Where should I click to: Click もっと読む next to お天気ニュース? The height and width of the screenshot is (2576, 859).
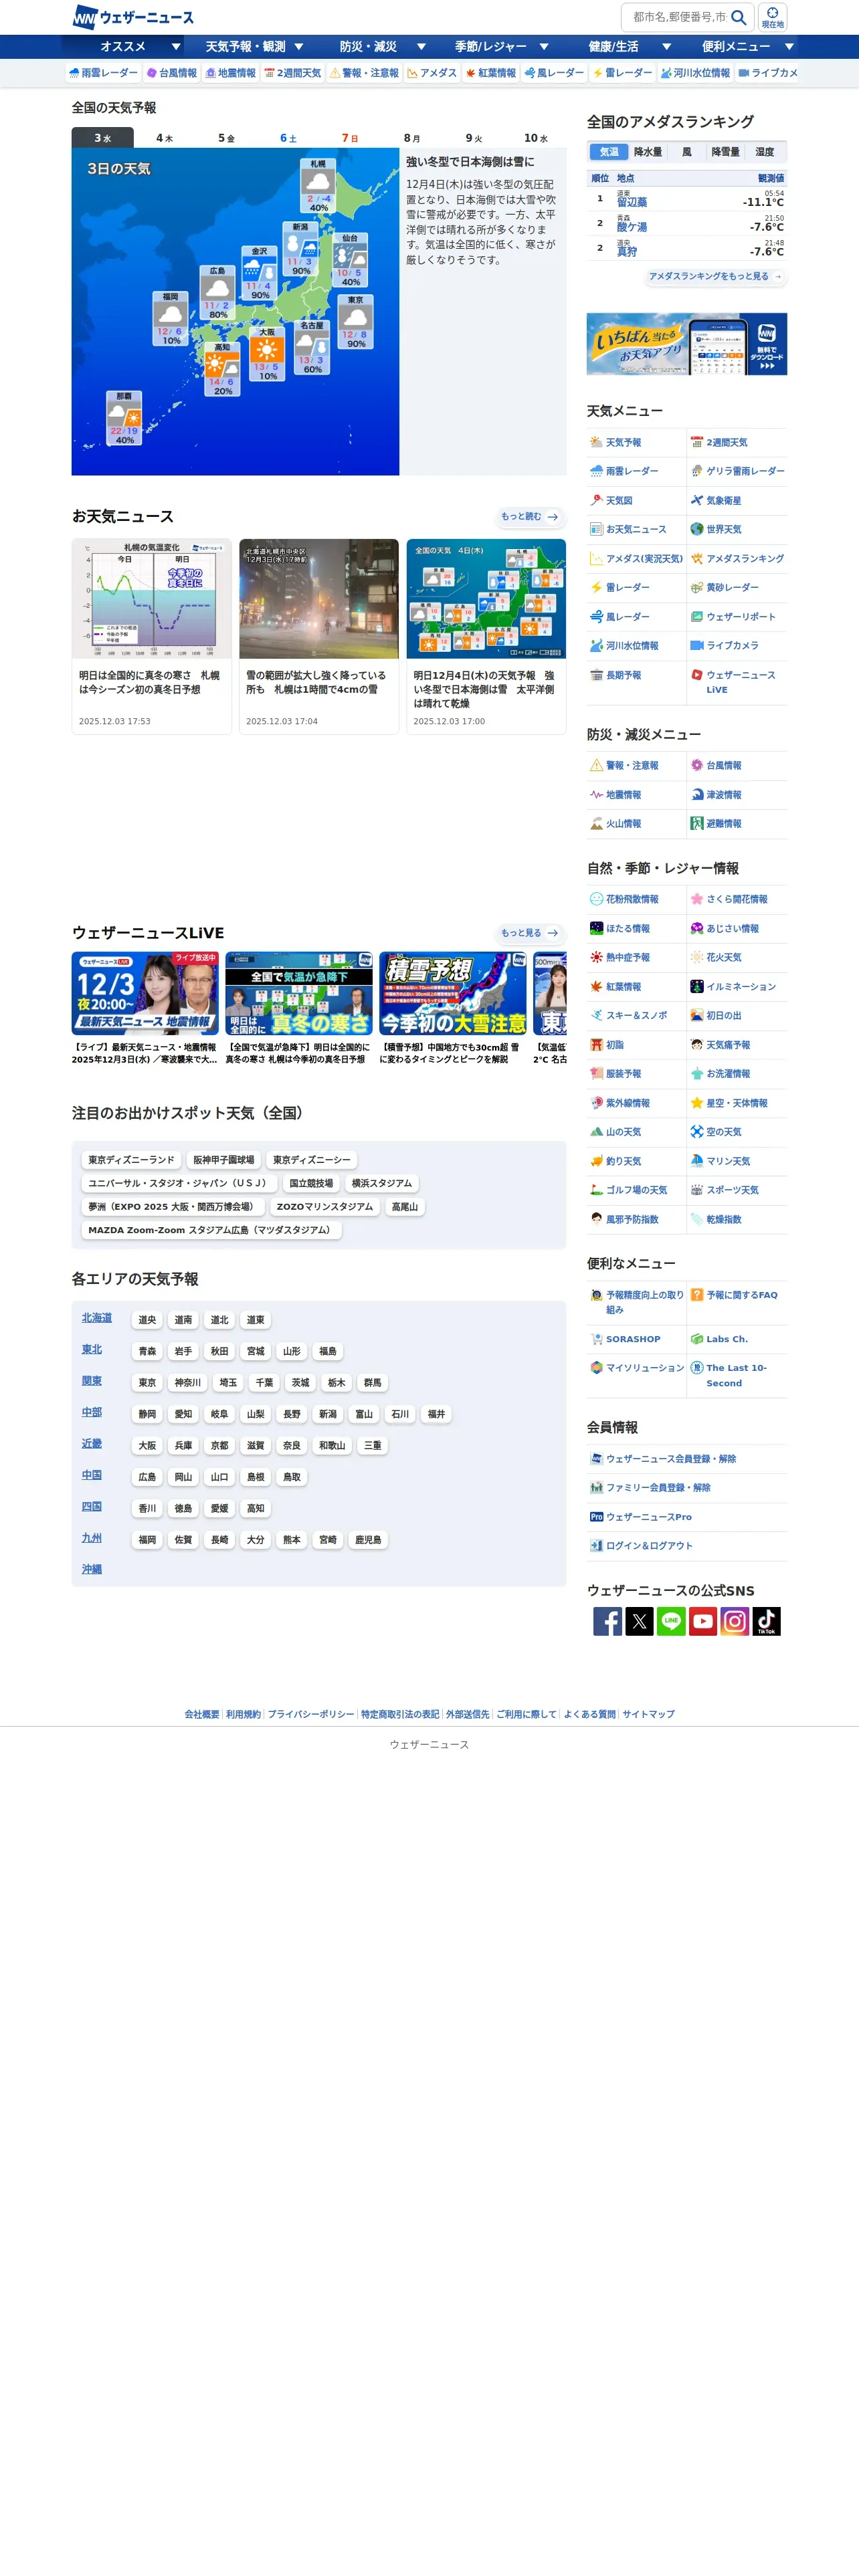pyautogui.click(x=530, y=517)
